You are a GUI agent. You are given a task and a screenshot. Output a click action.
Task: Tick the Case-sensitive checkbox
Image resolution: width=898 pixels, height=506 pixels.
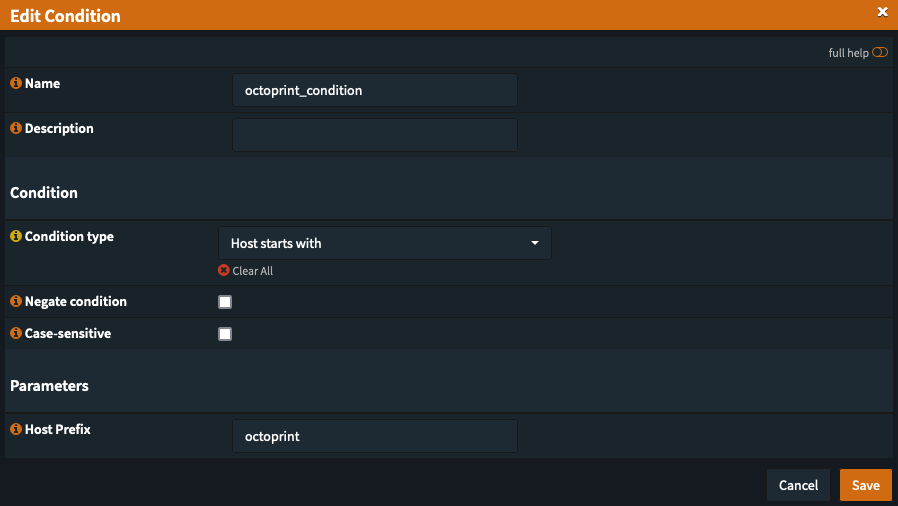click(x=225, y=334)
